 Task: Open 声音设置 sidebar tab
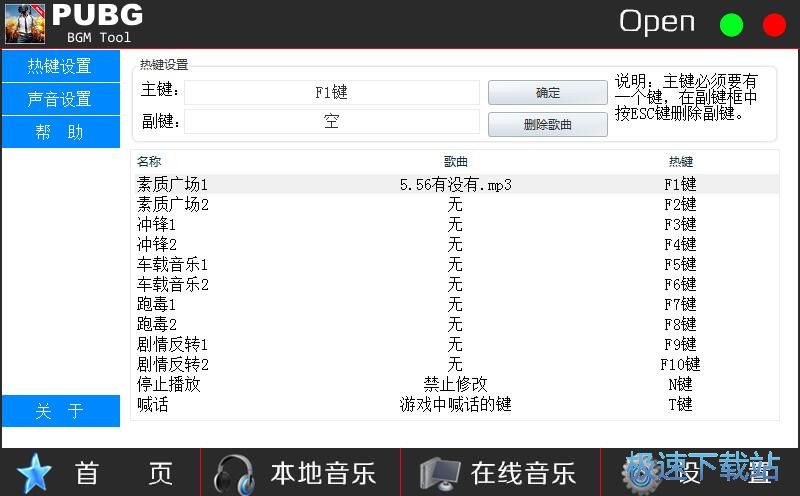click(61, 99)
